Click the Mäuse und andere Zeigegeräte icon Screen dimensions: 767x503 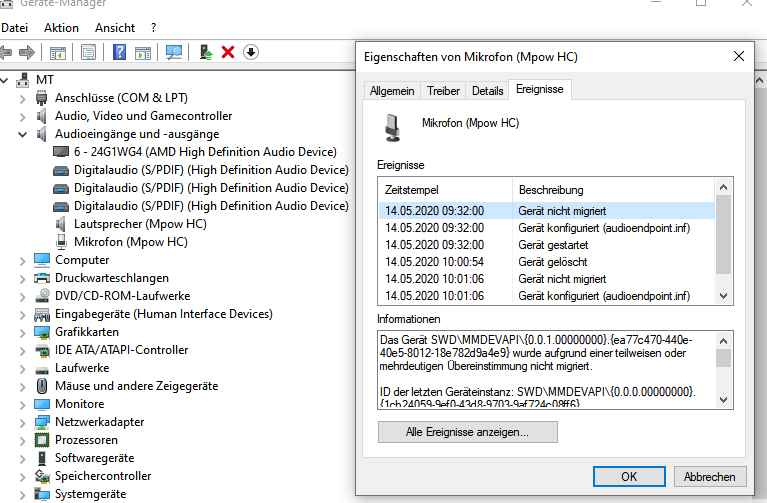click(x=42, y=386)
